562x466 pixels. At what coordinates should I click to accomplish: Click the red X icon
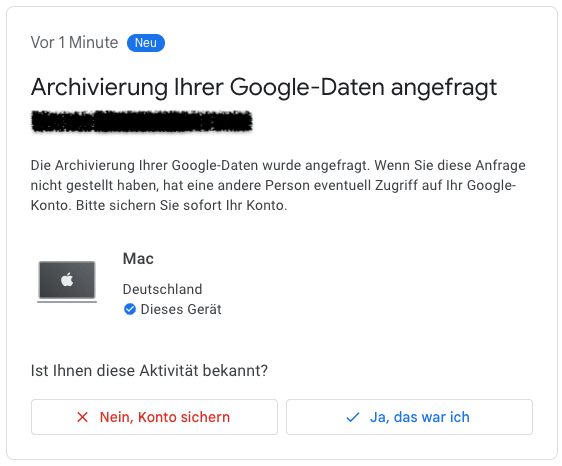[x=82, y=417]
